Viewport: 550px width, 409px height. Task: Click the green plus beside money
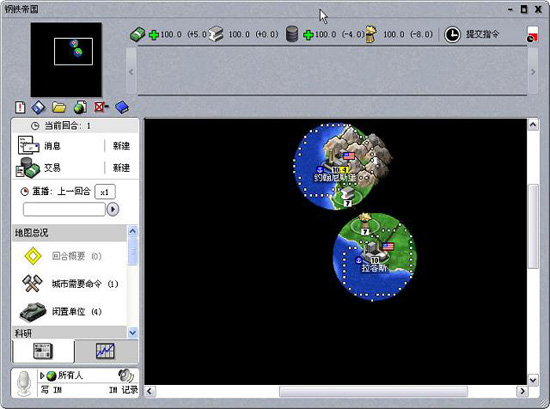pos(154,35)
